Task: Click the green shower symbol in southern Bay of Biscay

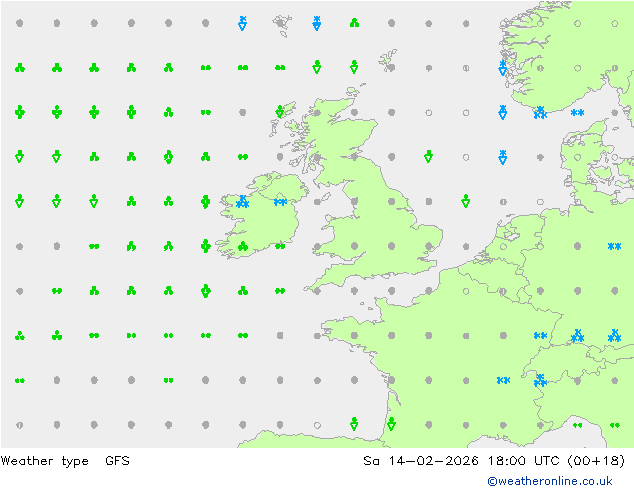Action: click(x=354, y=424)
